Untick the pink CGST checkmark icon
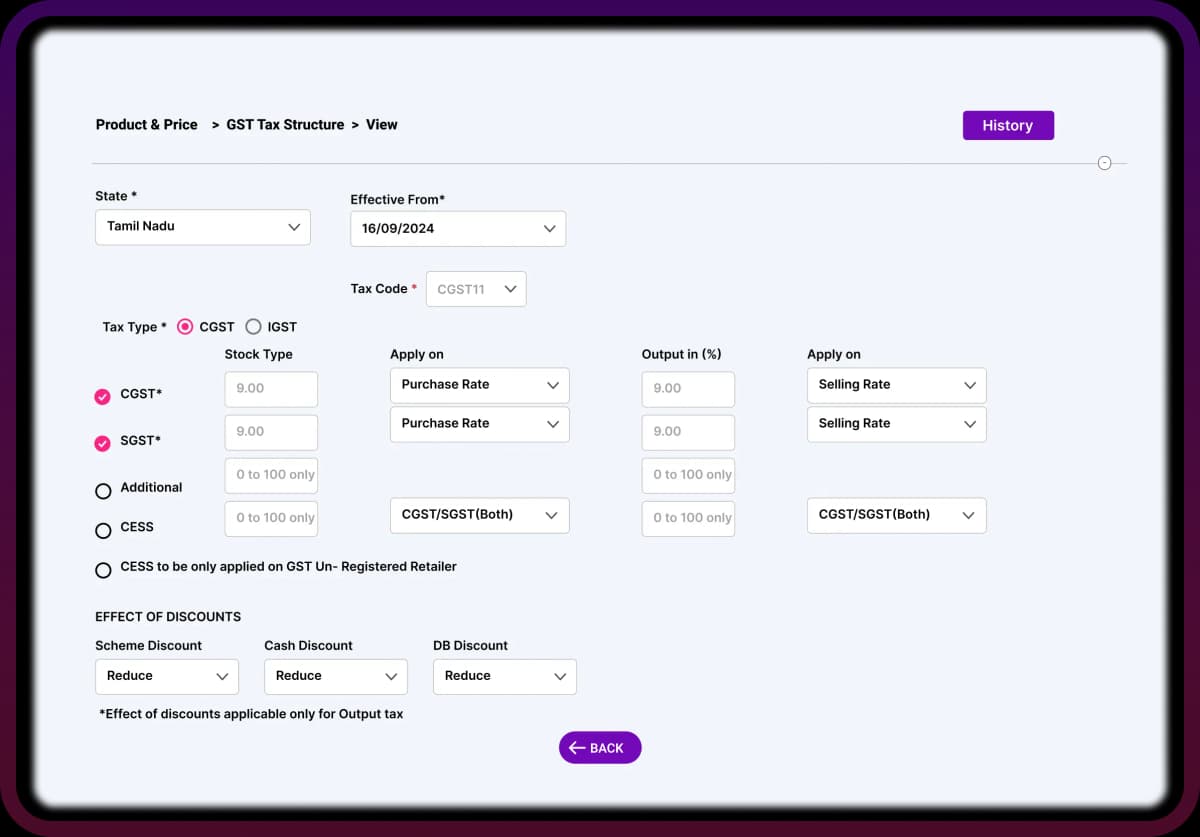The image size is (1200, 837). [102, 397]
